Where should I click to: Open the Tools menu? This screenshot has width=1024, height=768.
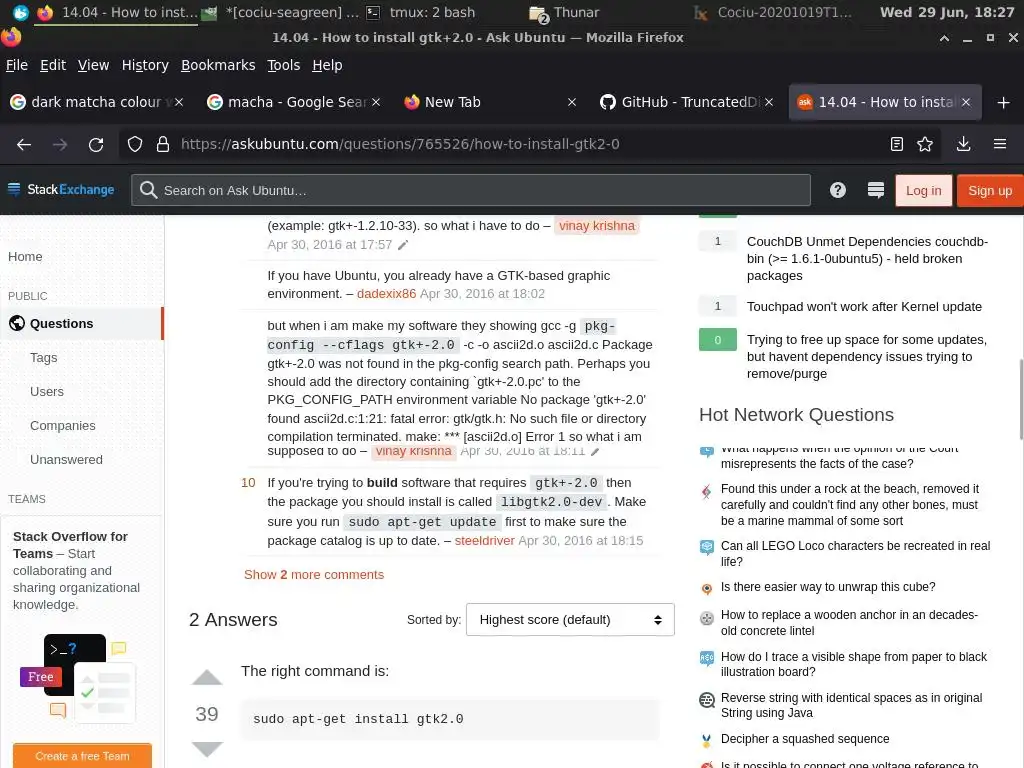click(x=283, y=65)
